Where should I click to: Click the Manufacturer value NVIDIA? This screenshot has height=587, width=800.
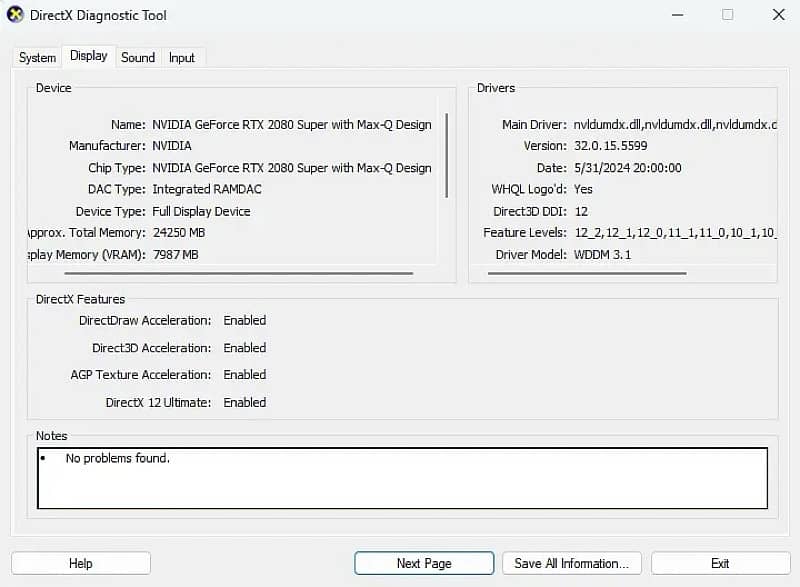[x=172, y=146]
